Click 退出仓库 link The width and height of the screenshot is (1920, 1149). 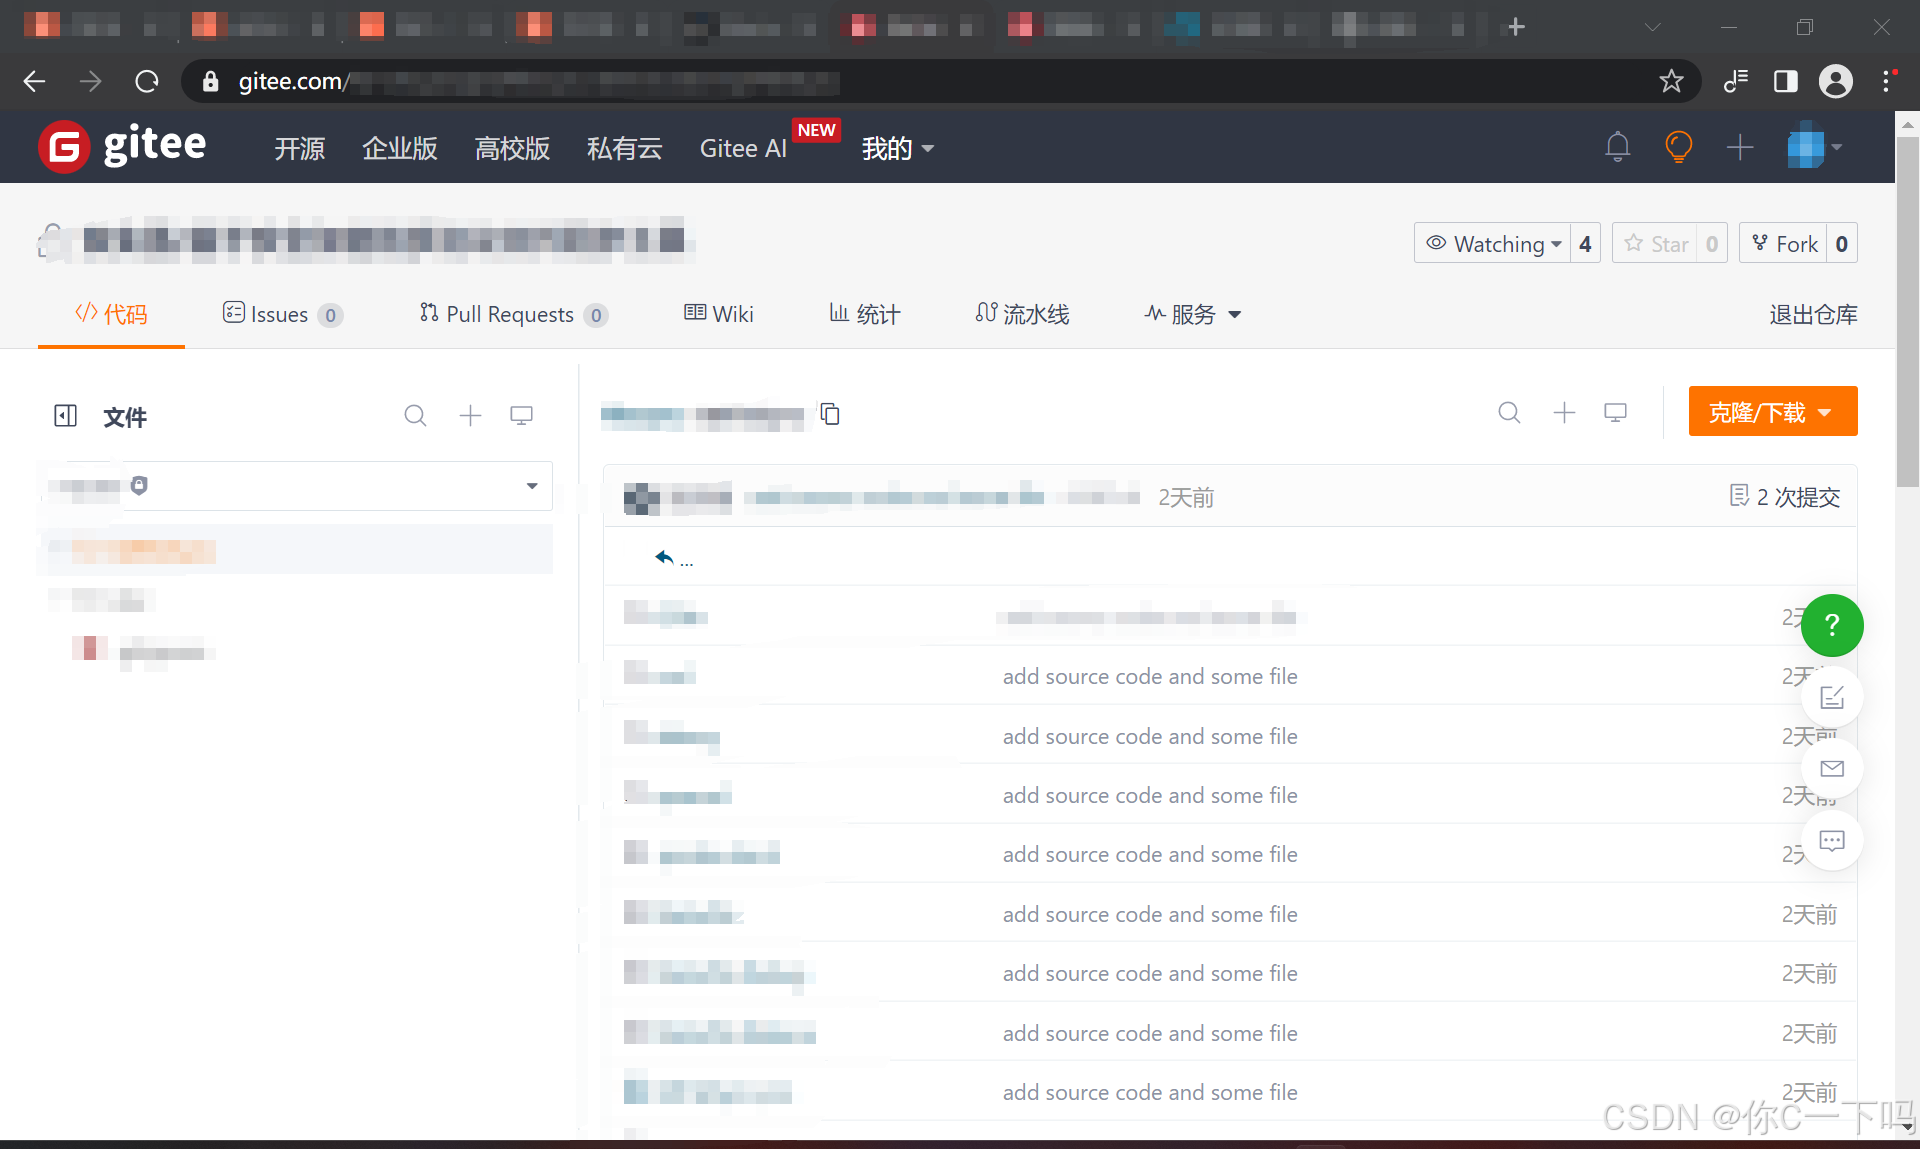click(x=1812, y=315)
